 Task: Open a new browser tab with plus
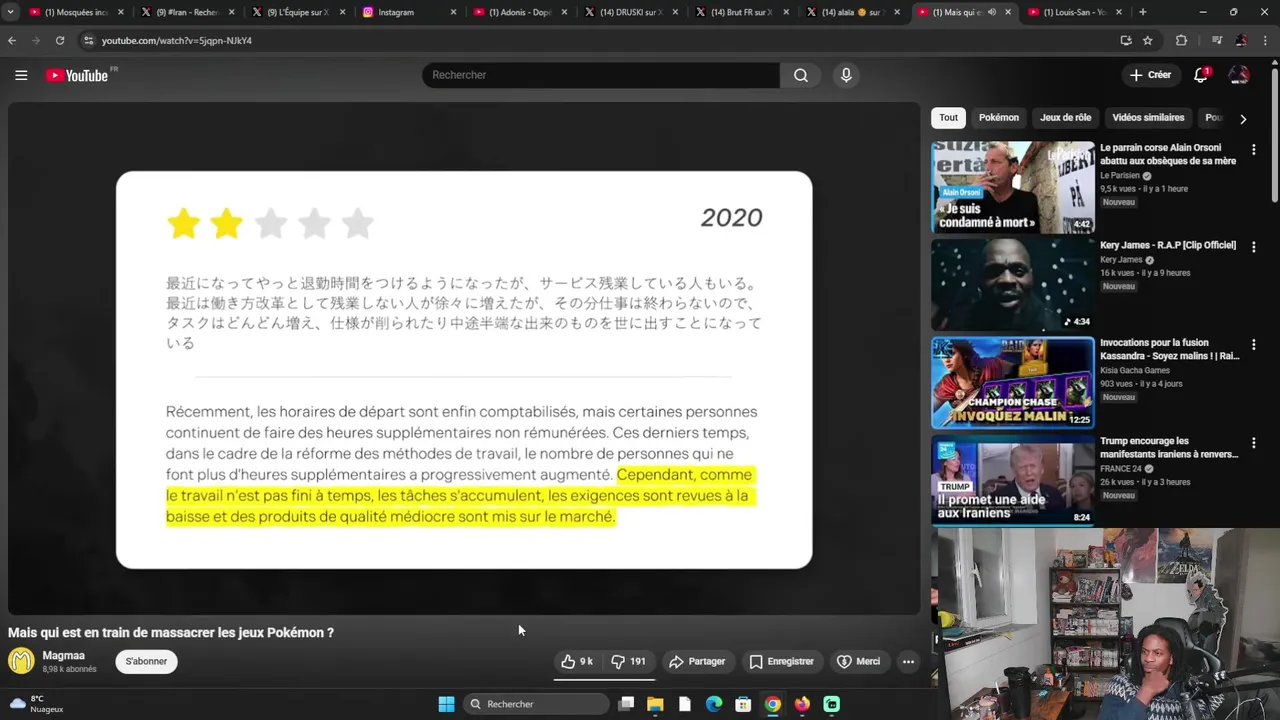click(x=1142, y=12)
